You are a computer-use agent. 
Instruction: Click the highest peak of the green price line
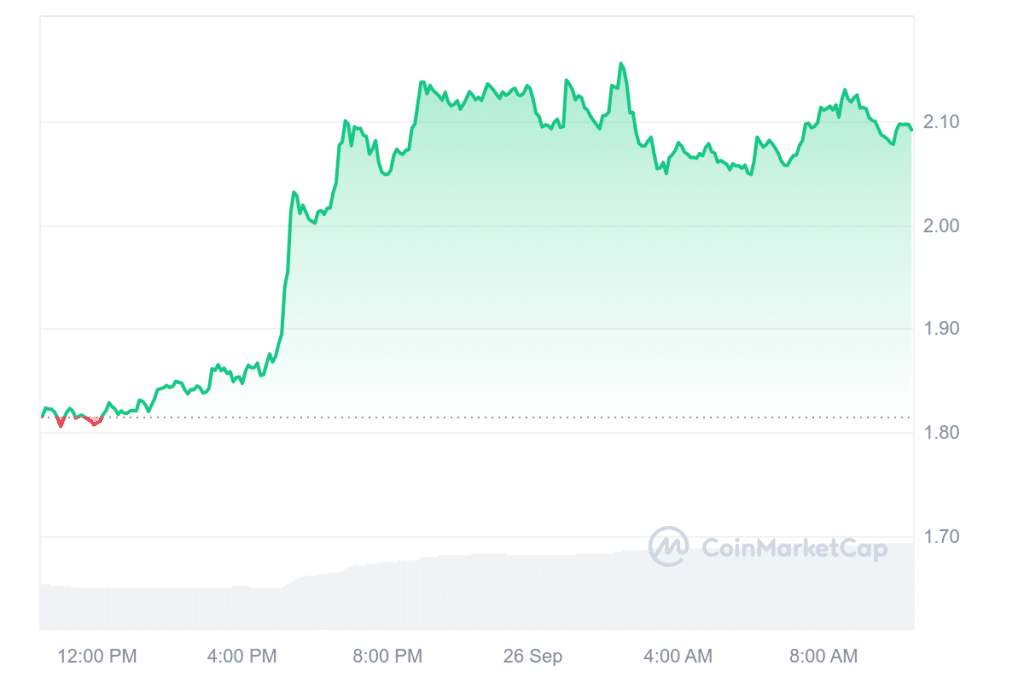622,64
